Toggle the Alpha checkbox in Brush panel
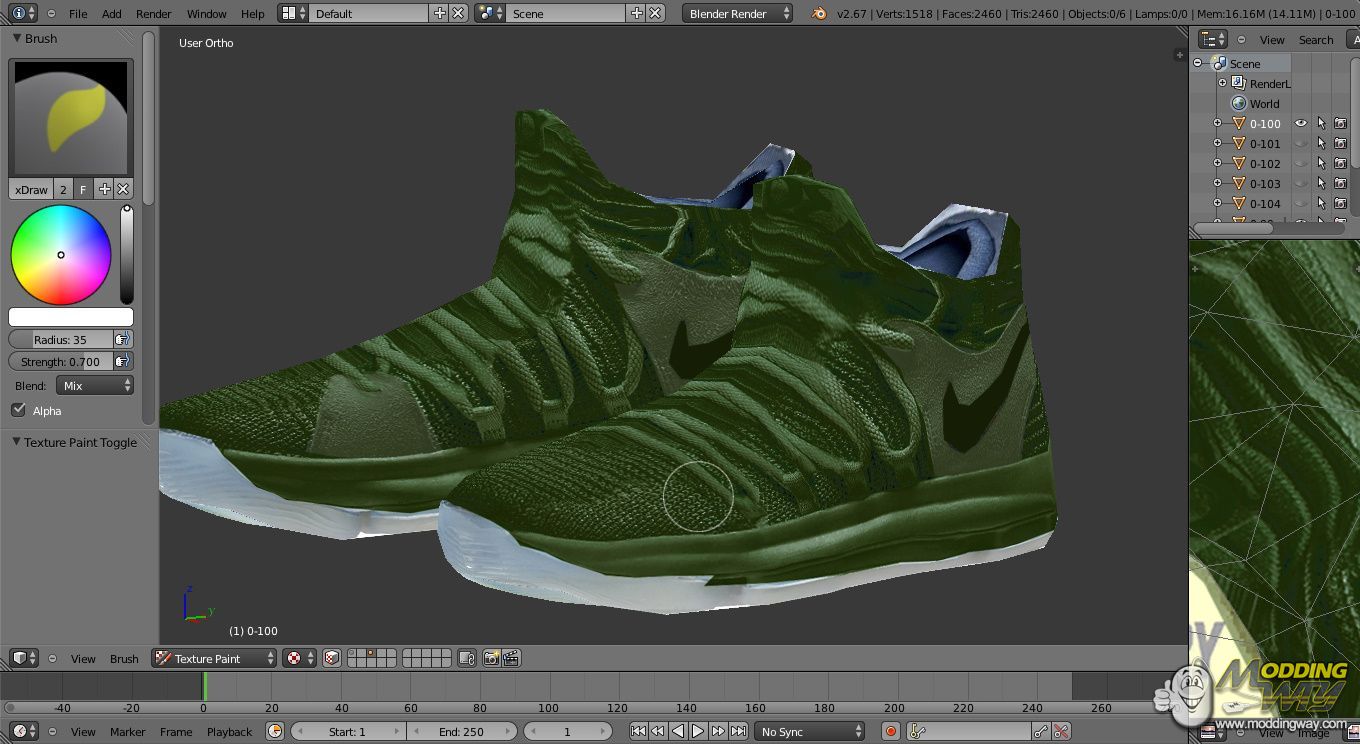The image size is (1360, 744). (18, 410)
